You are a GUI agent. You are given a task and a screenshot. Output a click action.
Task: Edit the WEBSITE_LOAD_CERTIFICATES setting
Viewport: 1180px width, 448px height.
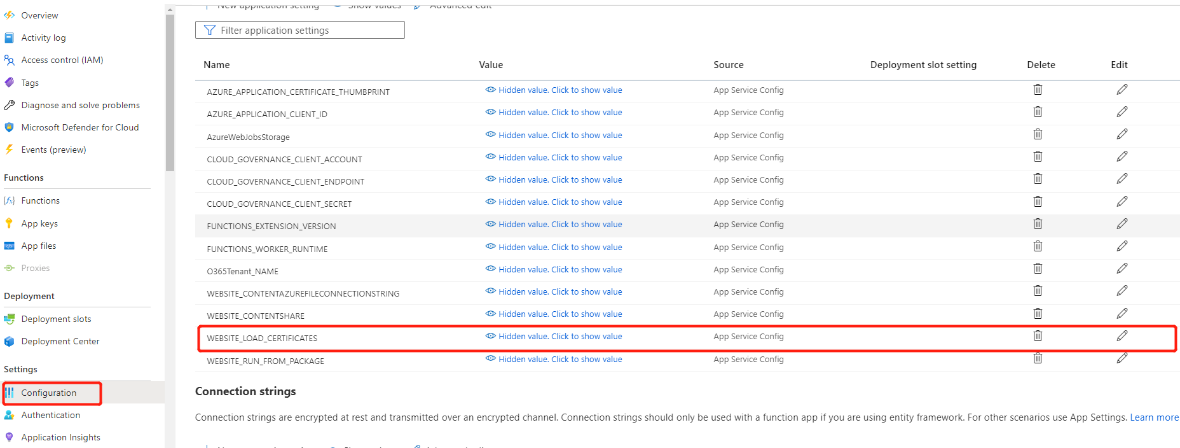[x=1122, y=336]
